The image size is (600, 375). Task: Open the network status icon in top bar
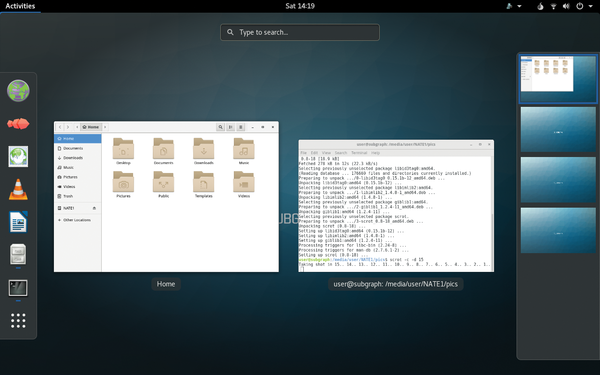point(553,6)
